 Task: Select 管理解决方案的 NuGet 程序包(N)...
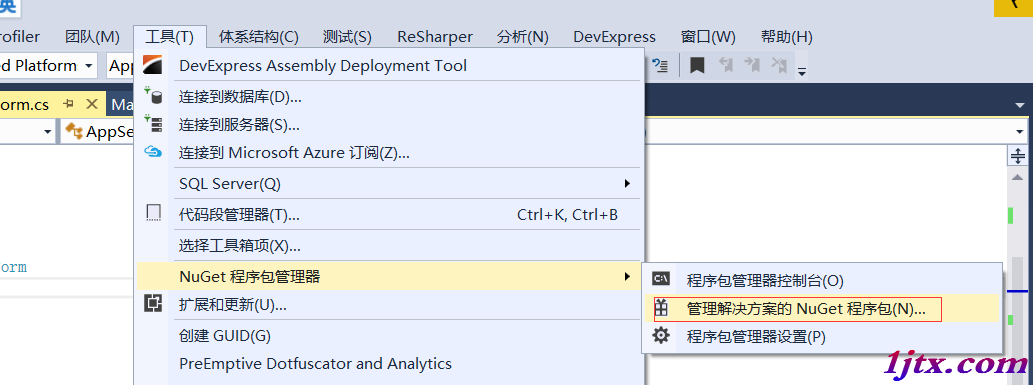click(822, 309)
